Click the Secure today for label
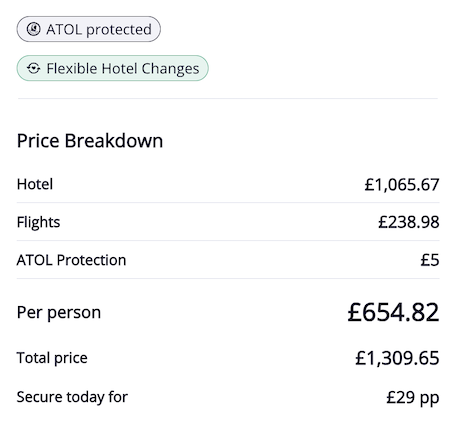 72,397
